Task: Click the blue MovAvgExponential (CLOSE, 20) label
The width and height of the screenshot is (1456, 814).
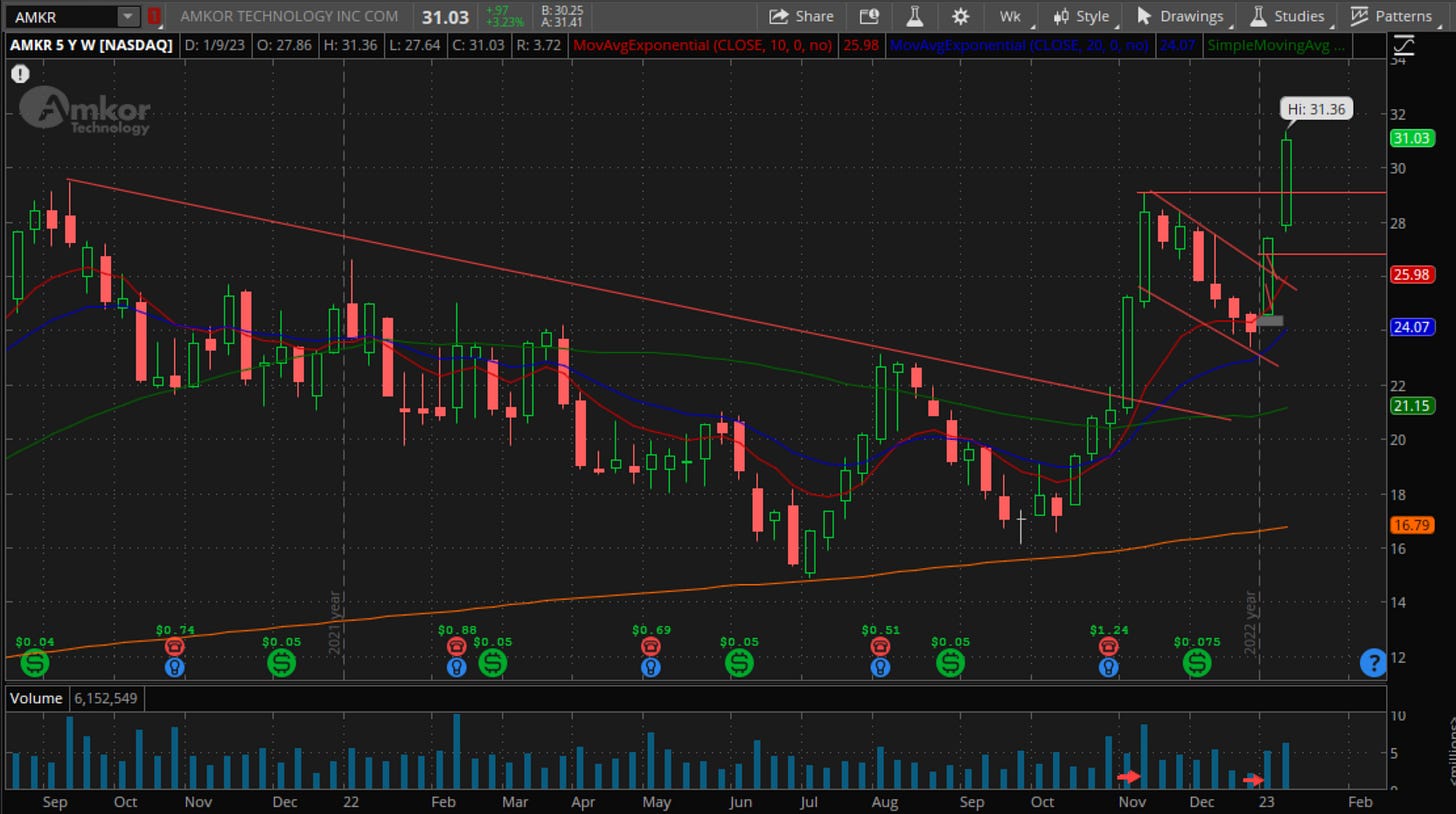Action: pyautogui.click(x=1018, y=45)
